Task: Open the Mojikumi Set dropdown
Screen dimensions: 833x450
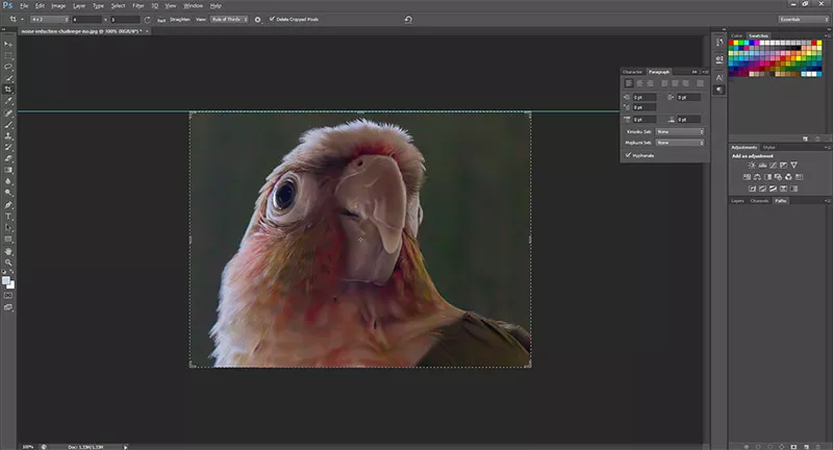Action: [680, 143]
